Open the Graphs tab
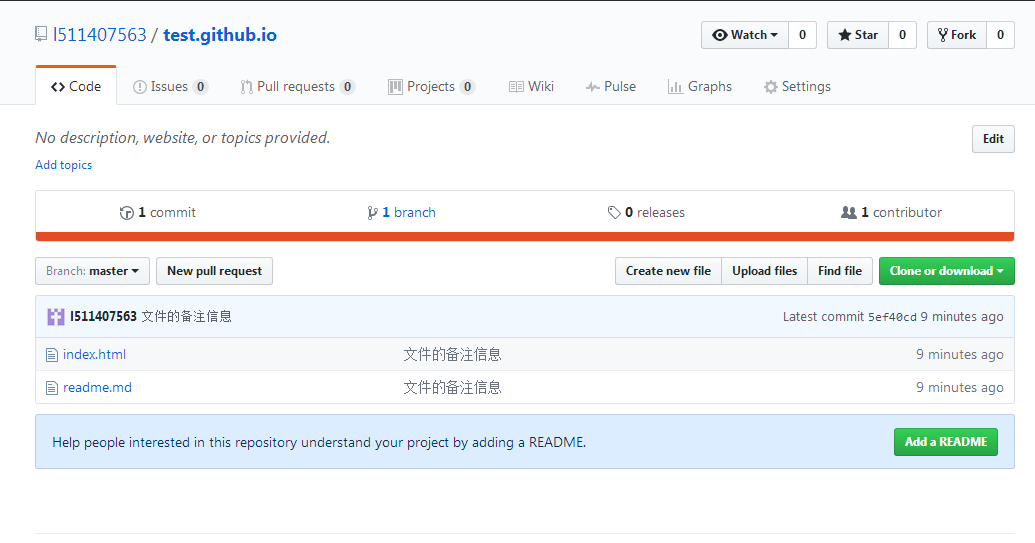The image size is (1035, 543). 700,86
